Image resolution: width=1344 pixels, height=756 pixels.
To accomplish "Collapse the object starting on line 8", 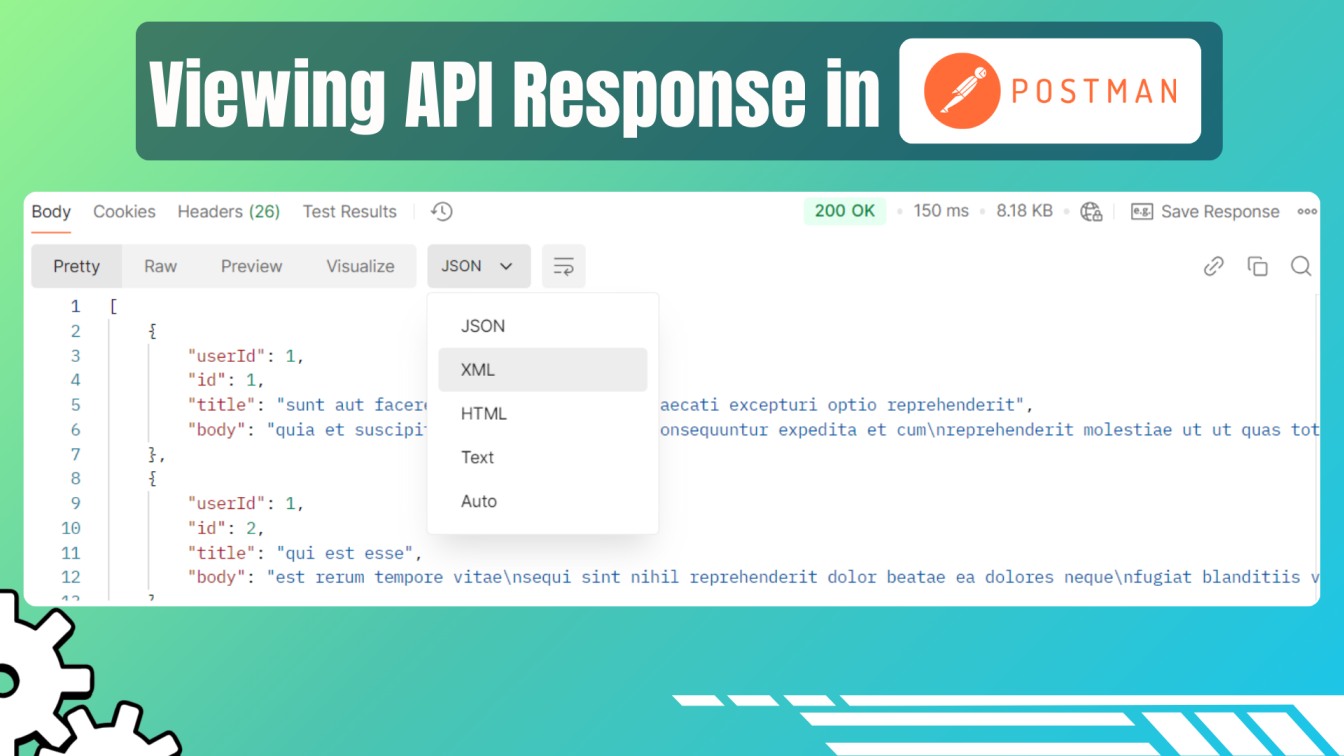I will click(153, 479).
